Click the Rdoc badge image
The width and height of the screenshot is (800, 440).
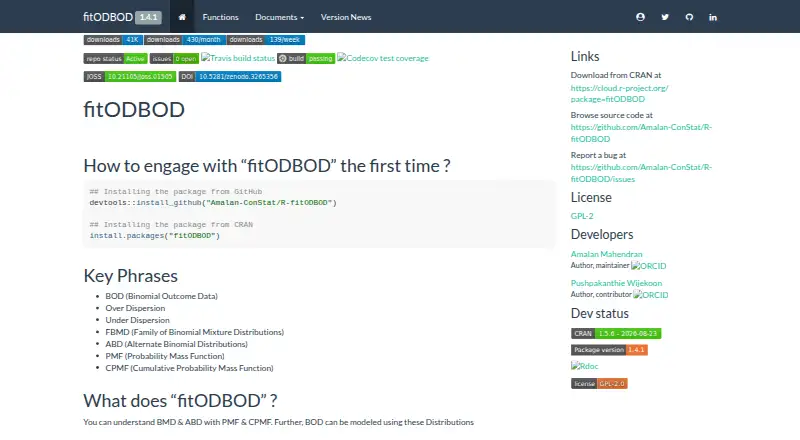point(585,366)
